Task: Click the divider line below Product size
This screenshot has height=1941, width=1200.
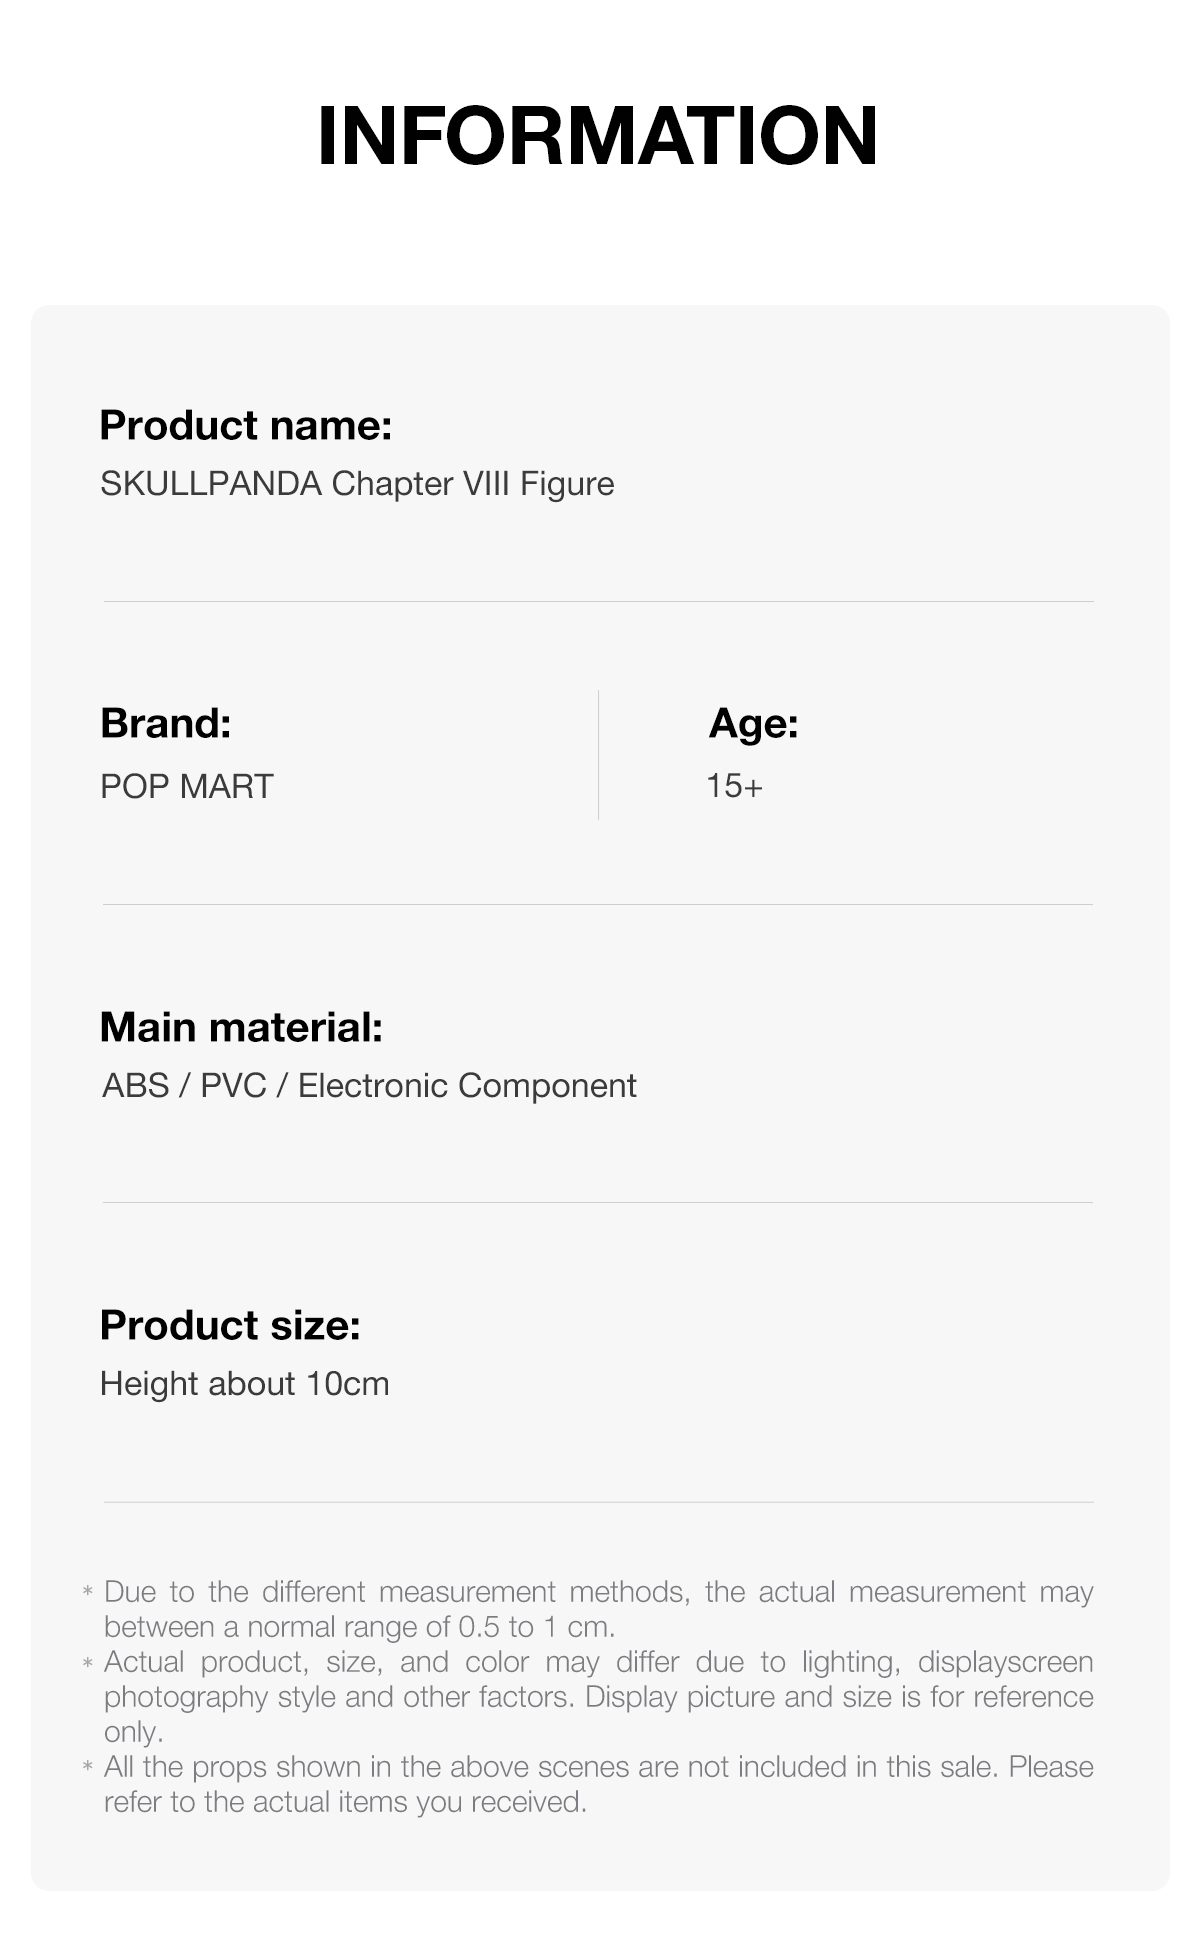Action: 598,1501
